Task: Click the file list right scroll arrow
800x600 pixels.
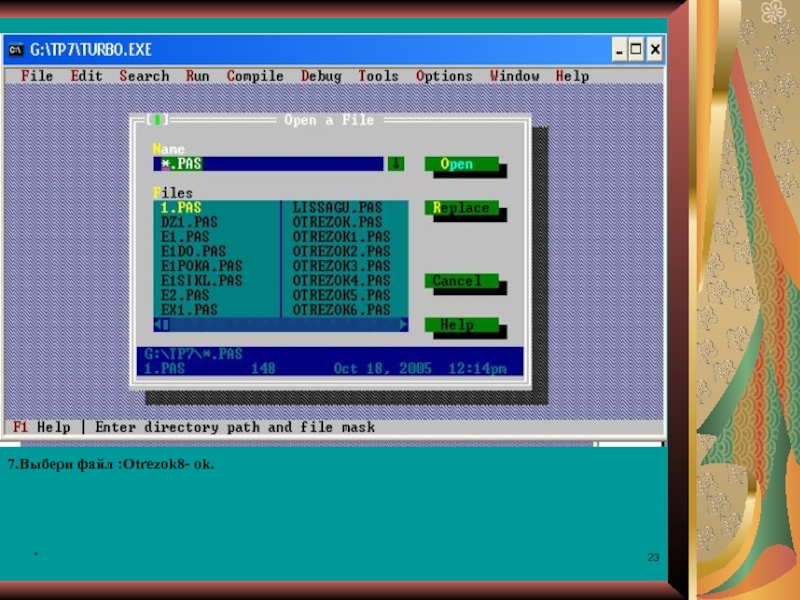Action: click(403, 325)
